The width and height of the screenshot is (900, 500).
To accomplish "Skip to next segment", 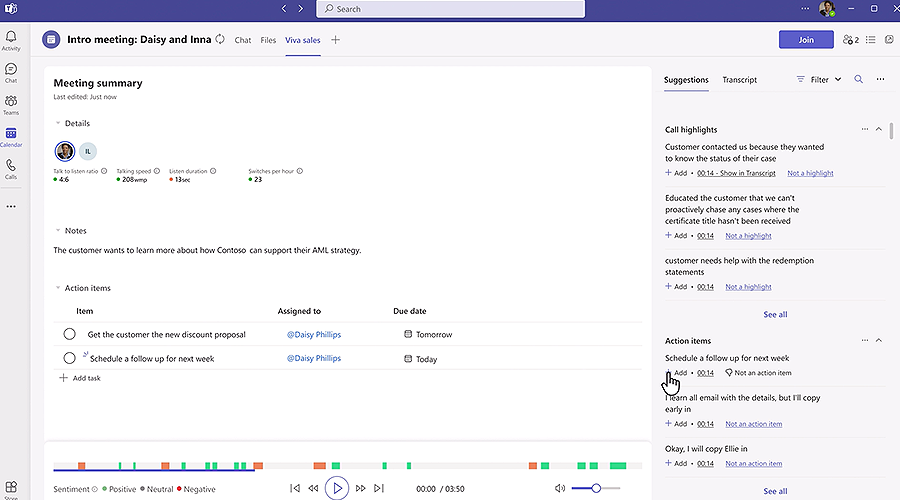I will pos(379,489).
